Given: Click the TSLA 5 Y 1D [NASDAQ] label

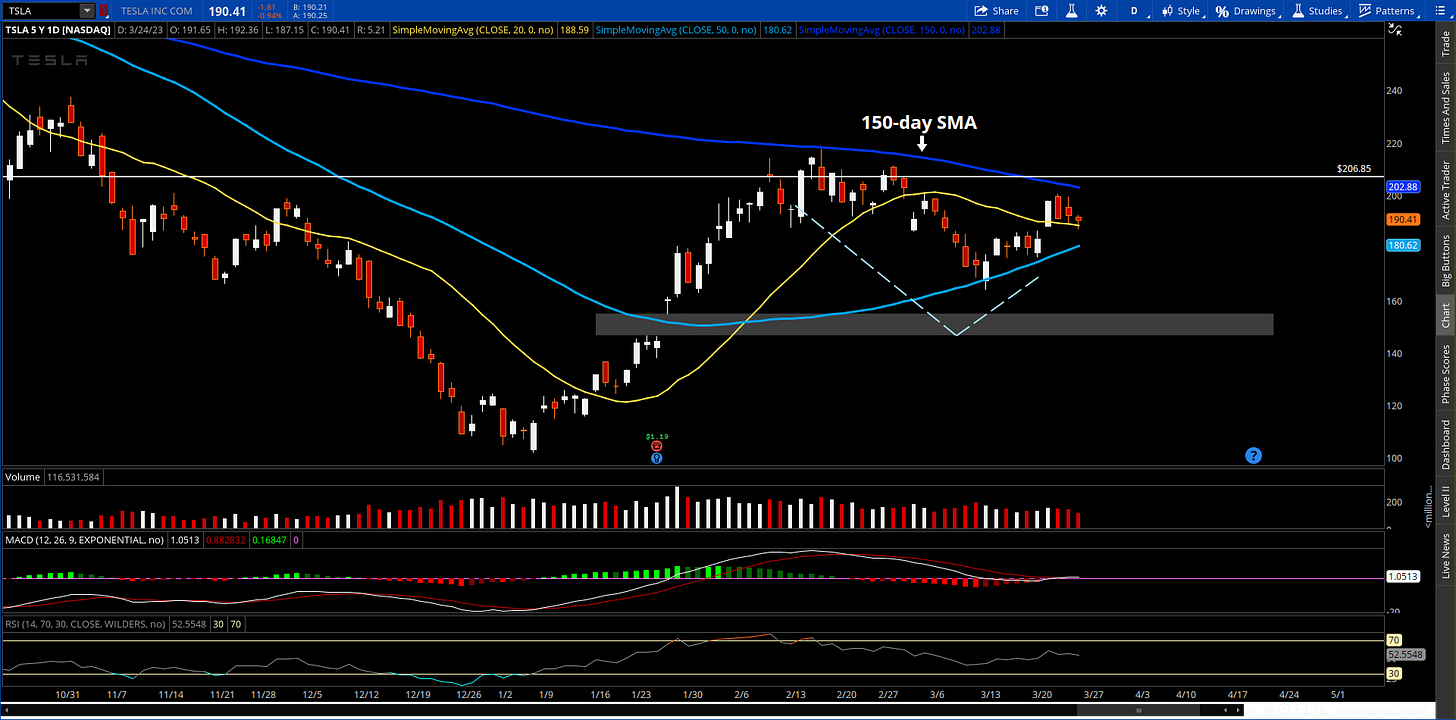Looking at the screenshot, I should (x=58, y=31).
